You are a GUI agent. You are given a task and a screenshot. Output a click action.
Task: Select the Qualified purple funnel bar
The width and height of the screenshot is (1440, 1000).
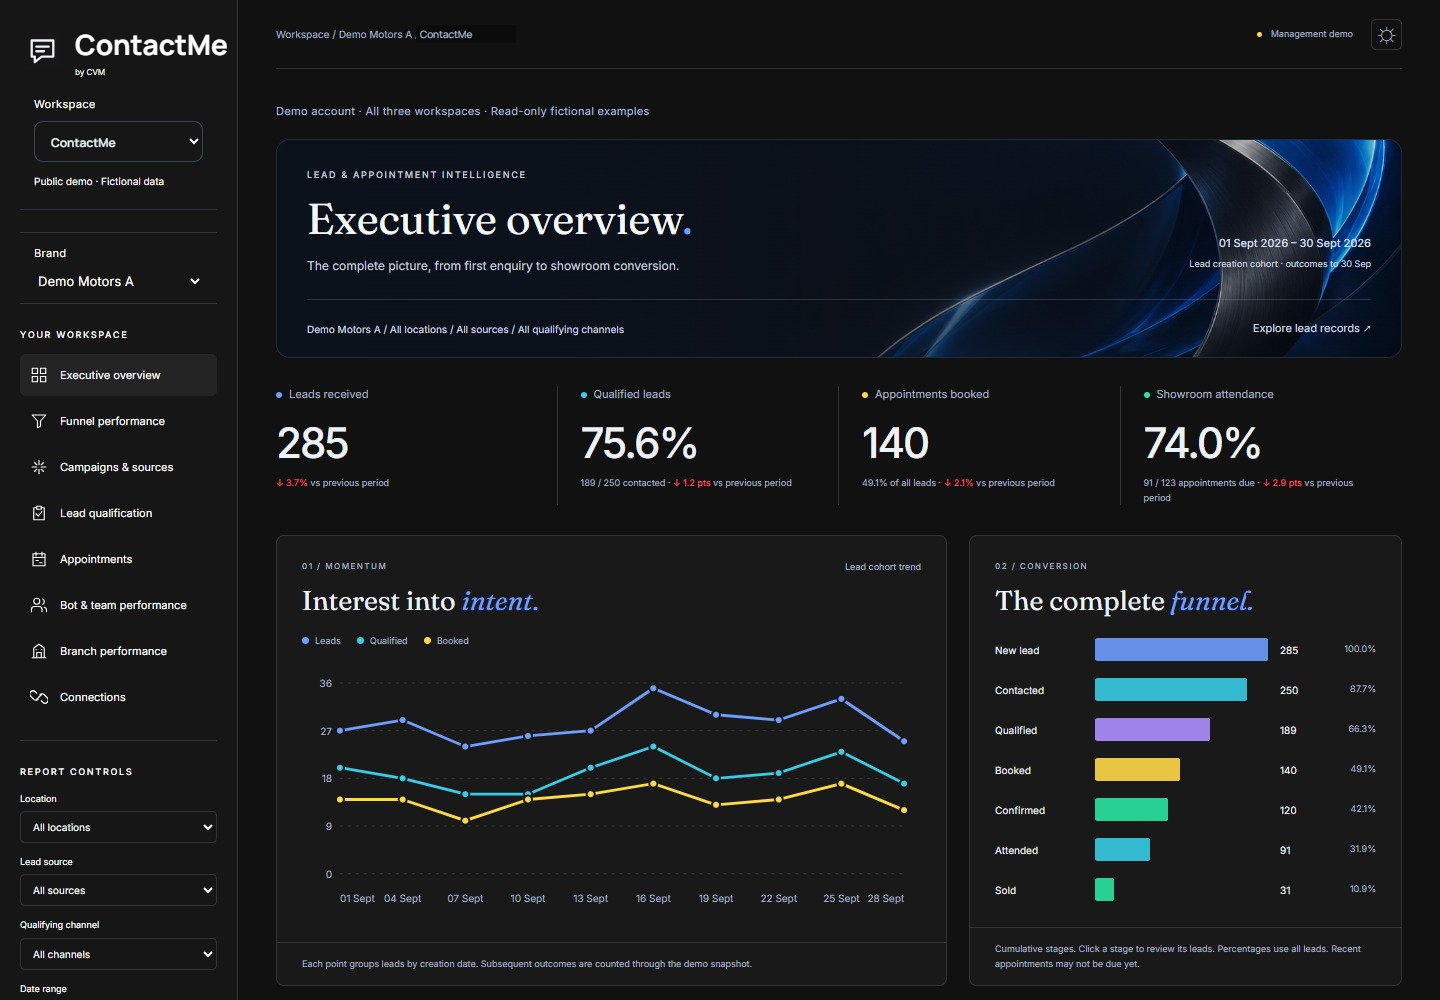pyautogui.click(x=1152, y=729)
